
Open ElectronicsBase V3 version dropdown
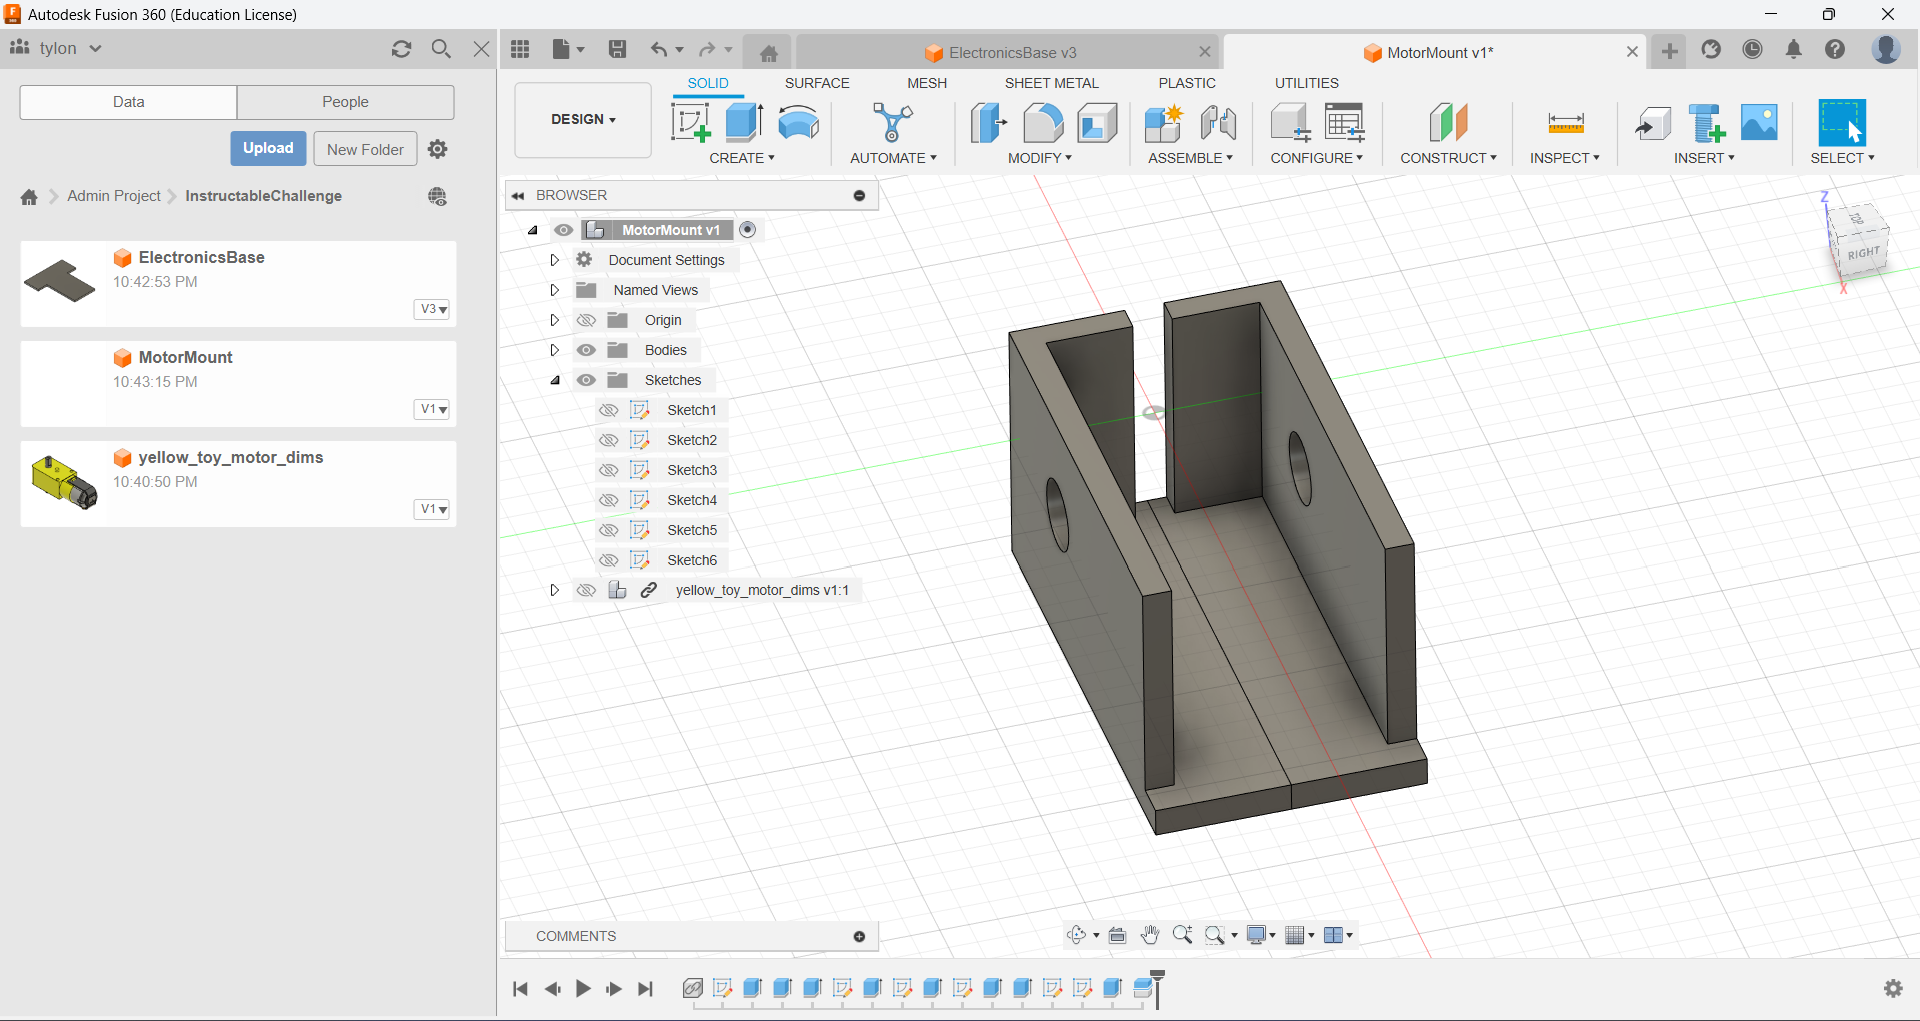(433, 309)
